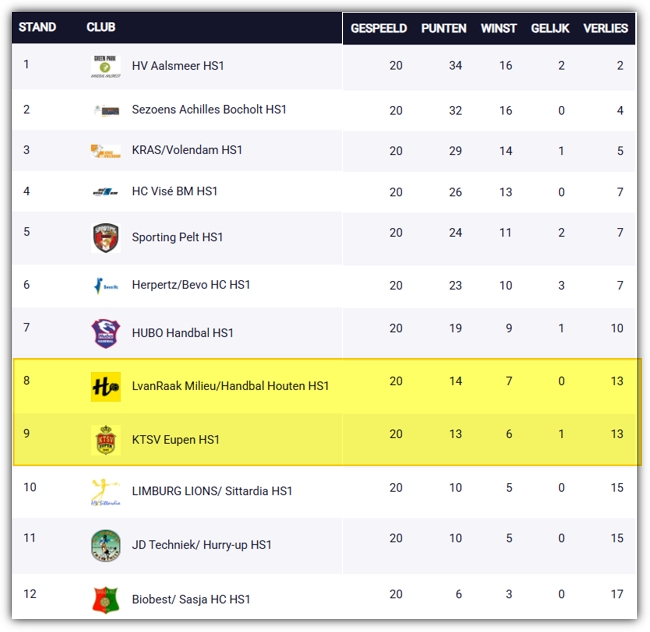This screenshot has width=650, height=632.
Task: Click the Sporting Pelt shield logo
Action: 106,237
